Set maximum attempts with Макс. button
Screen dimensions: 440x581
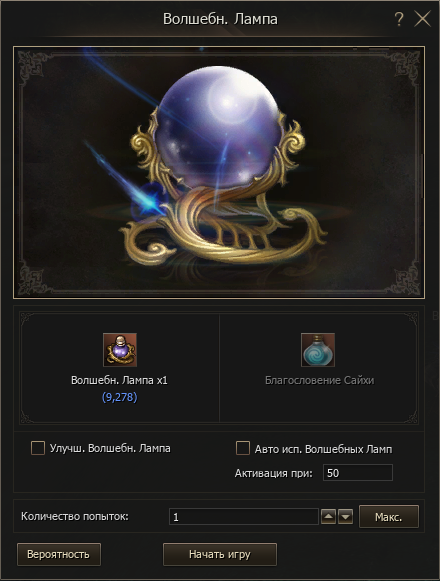click(389, 517)
